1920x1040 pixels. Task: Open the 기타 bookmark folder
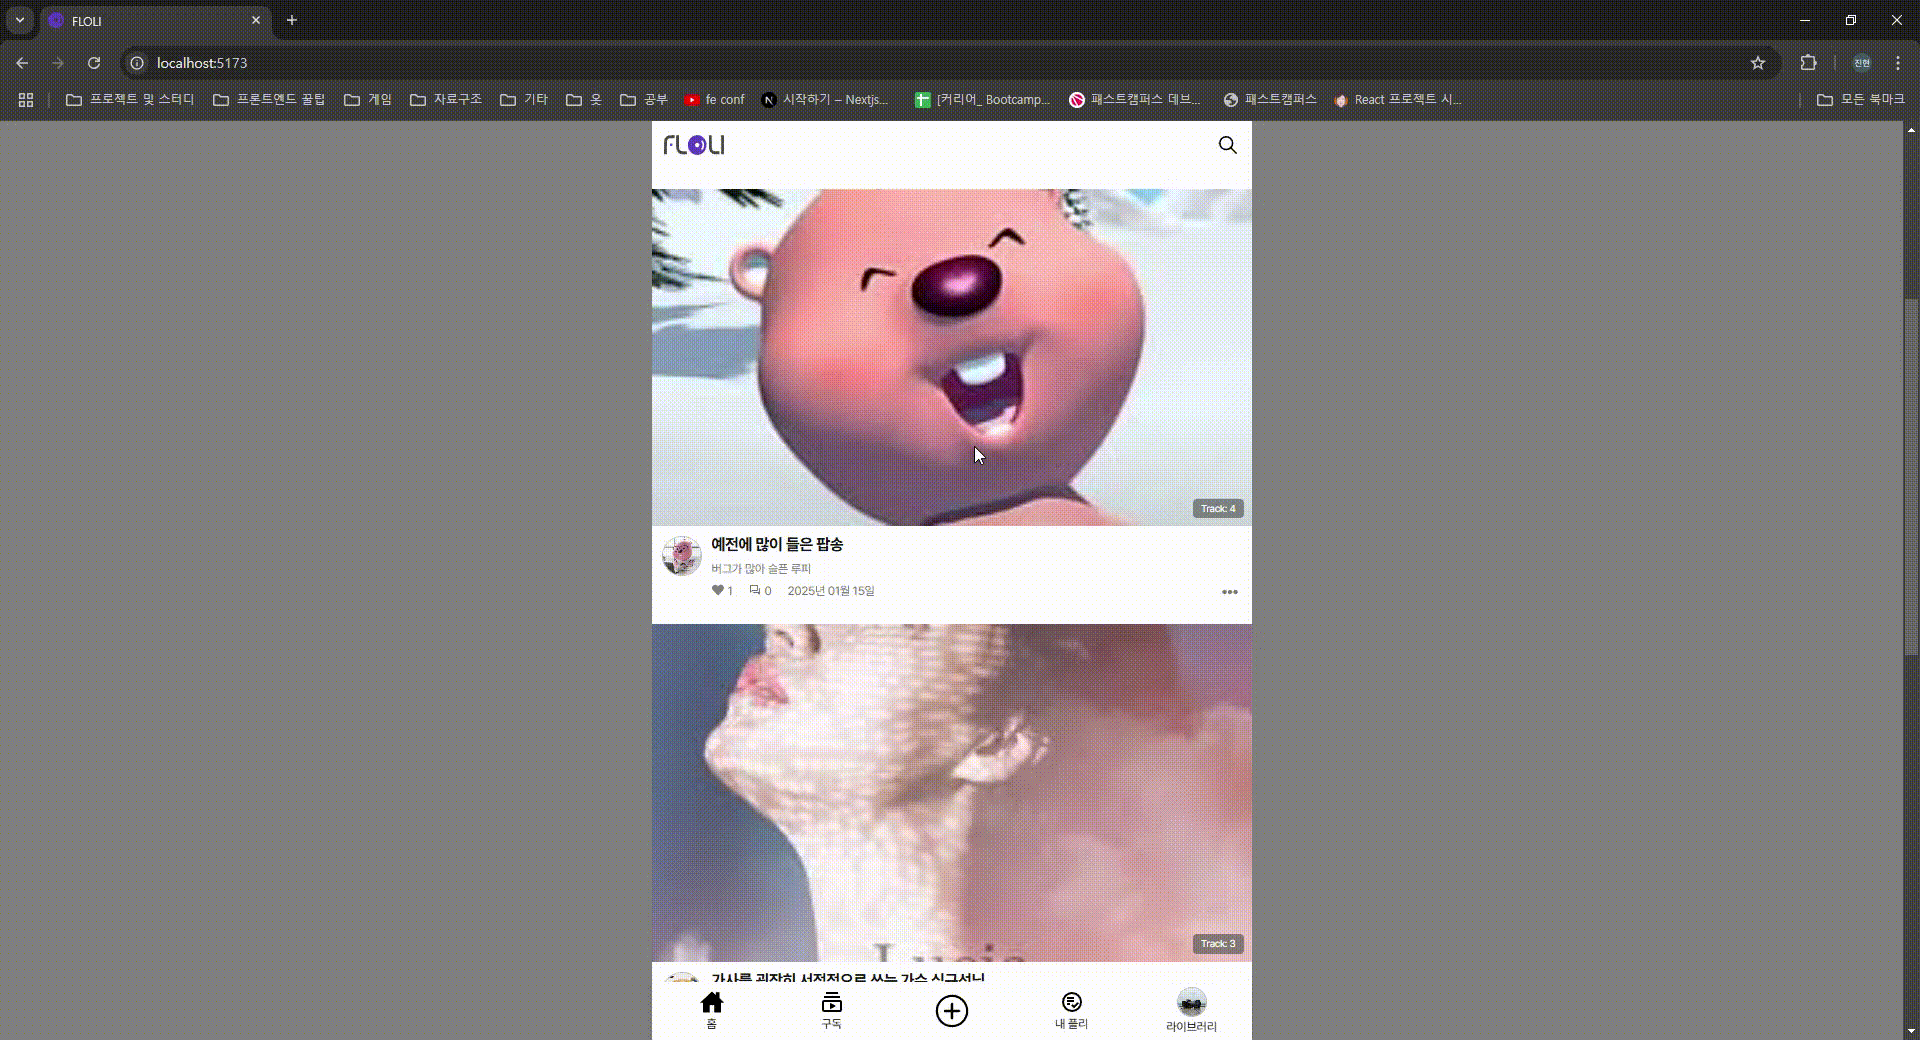click(524, 100)
